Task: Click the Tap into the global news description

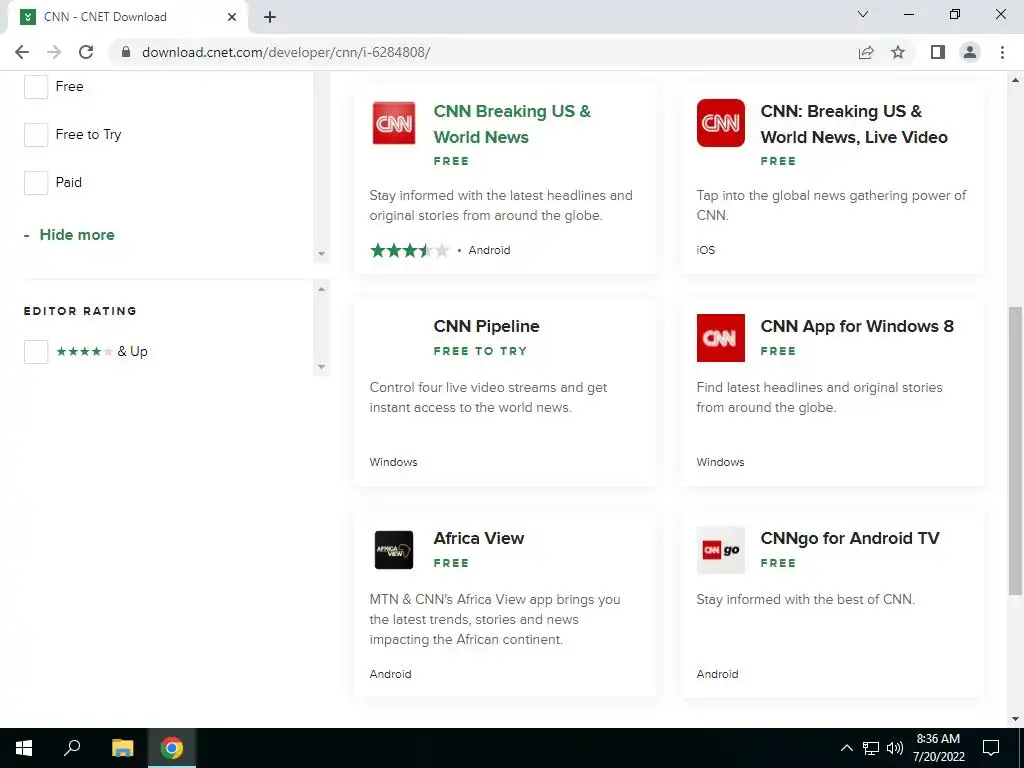Action: click(831, 205)
